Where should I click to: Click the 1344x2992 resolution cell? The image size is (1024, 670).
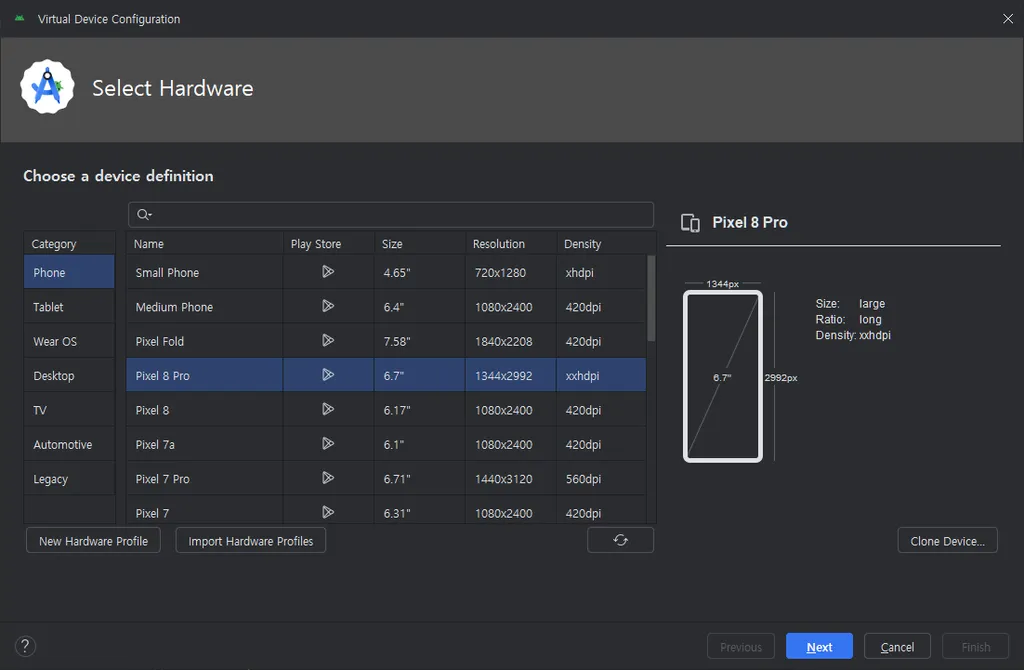pos(511,375)
